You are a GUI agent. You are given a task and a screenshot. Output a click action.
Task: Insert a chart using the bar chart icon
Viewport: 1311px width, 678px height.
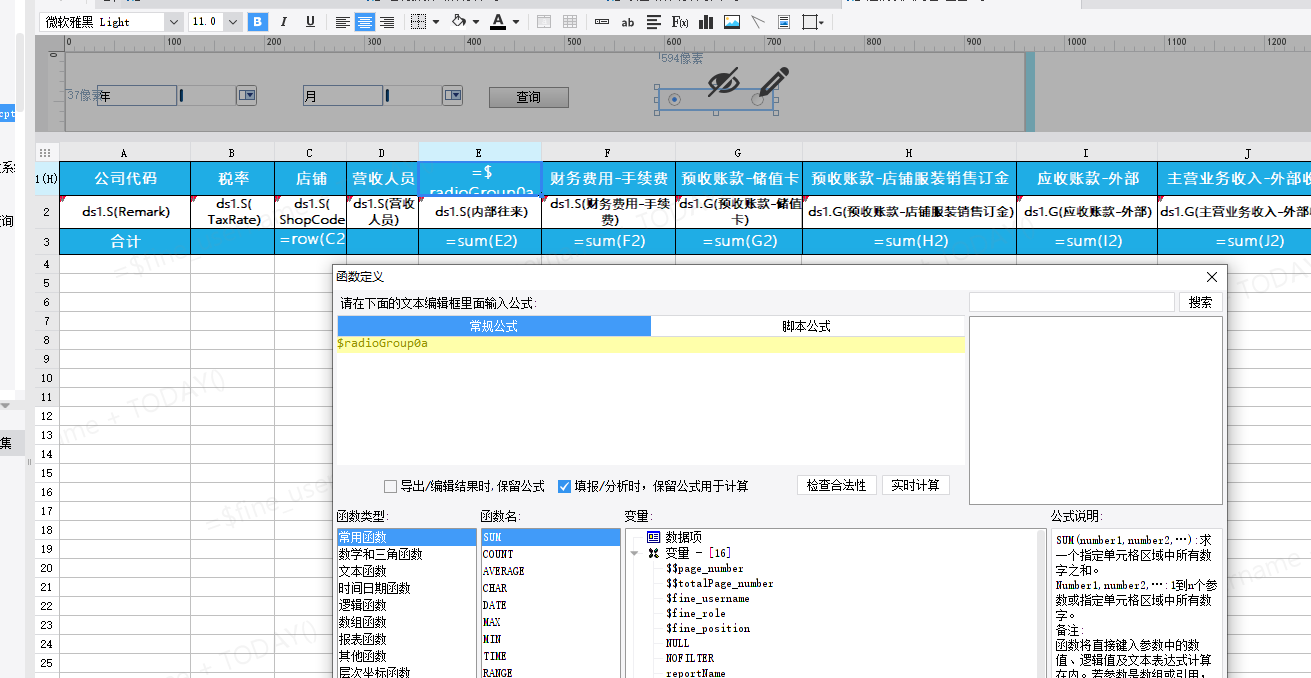click(x=706, y=22)
